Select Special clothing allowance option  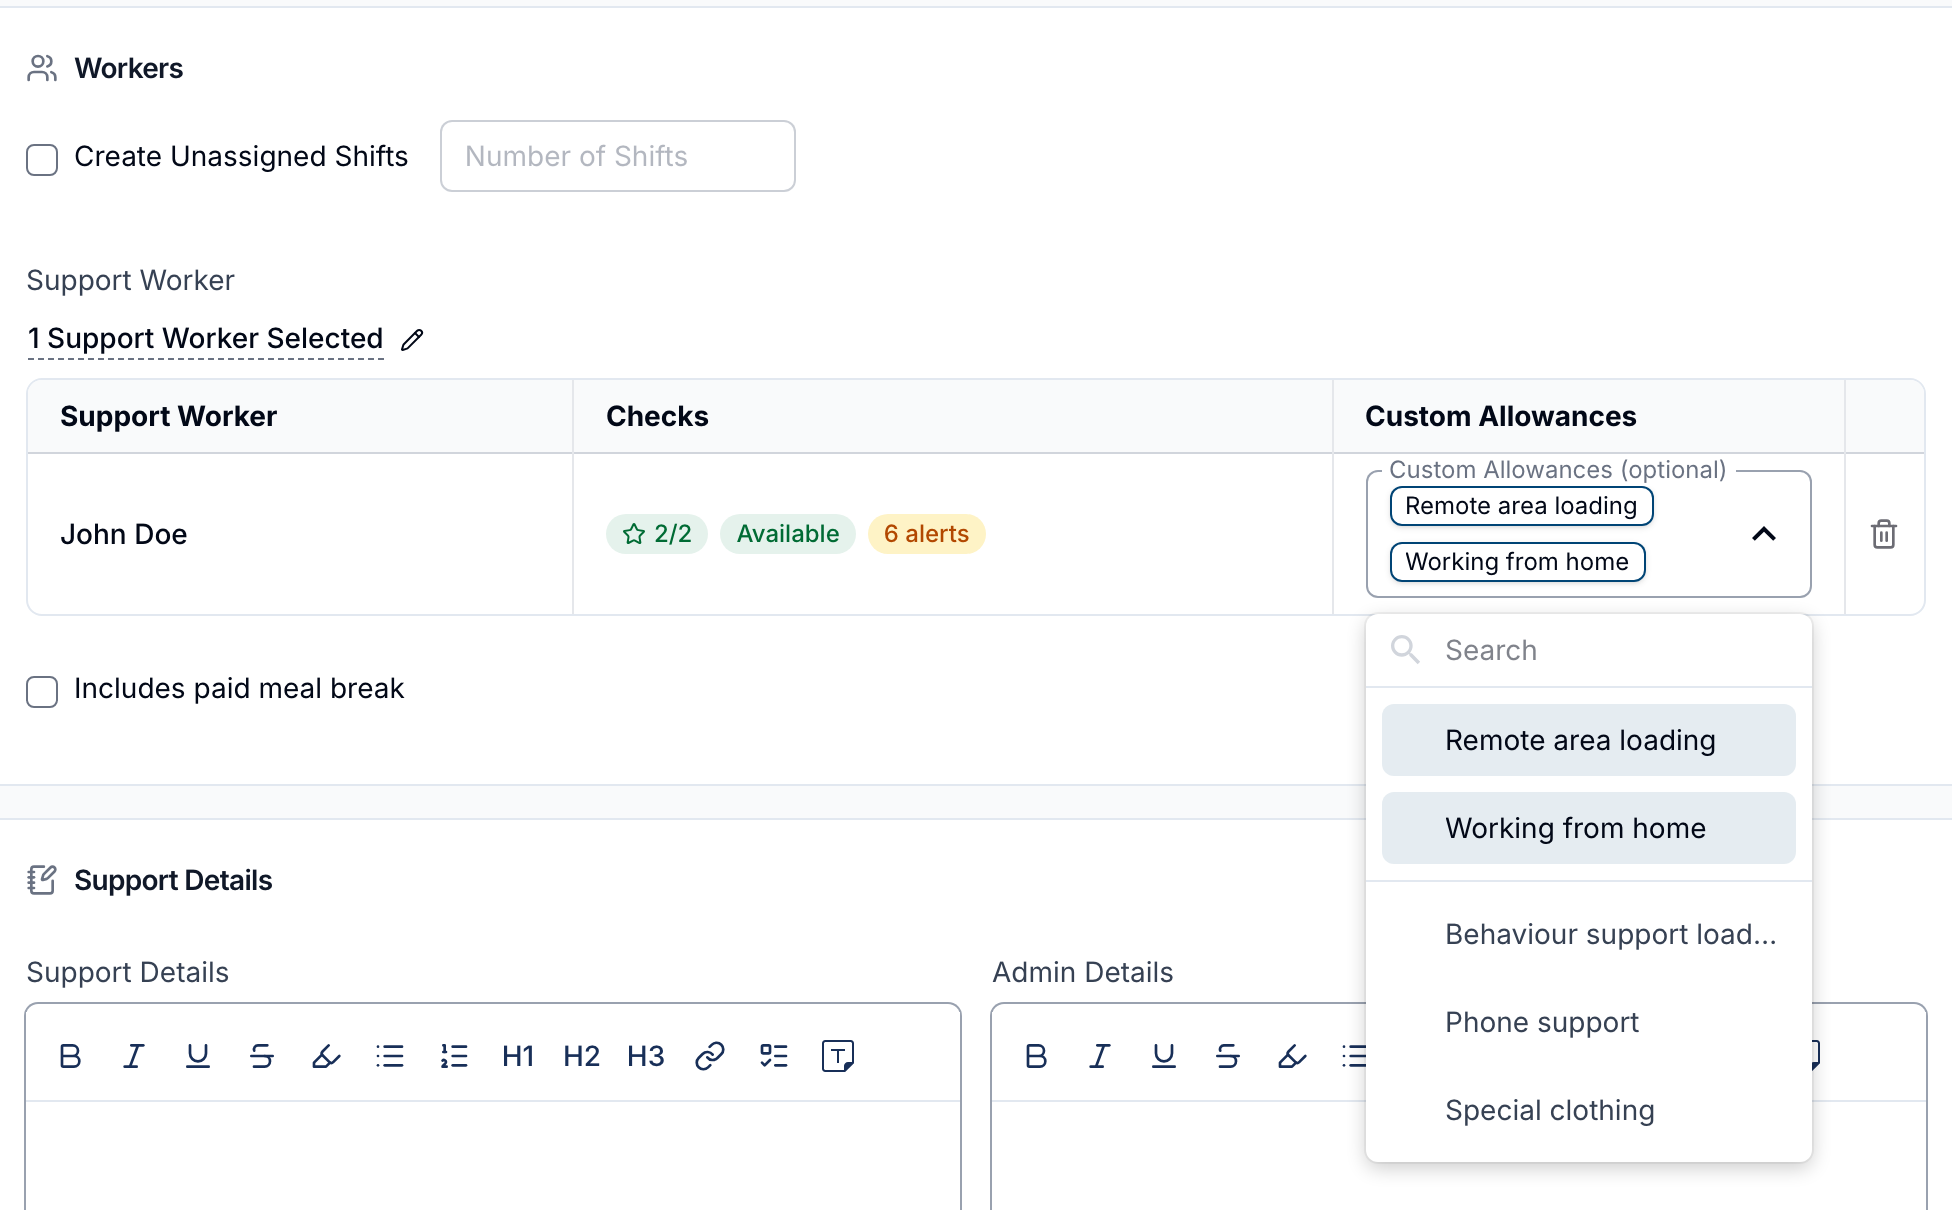(x=1588, y=1110)
